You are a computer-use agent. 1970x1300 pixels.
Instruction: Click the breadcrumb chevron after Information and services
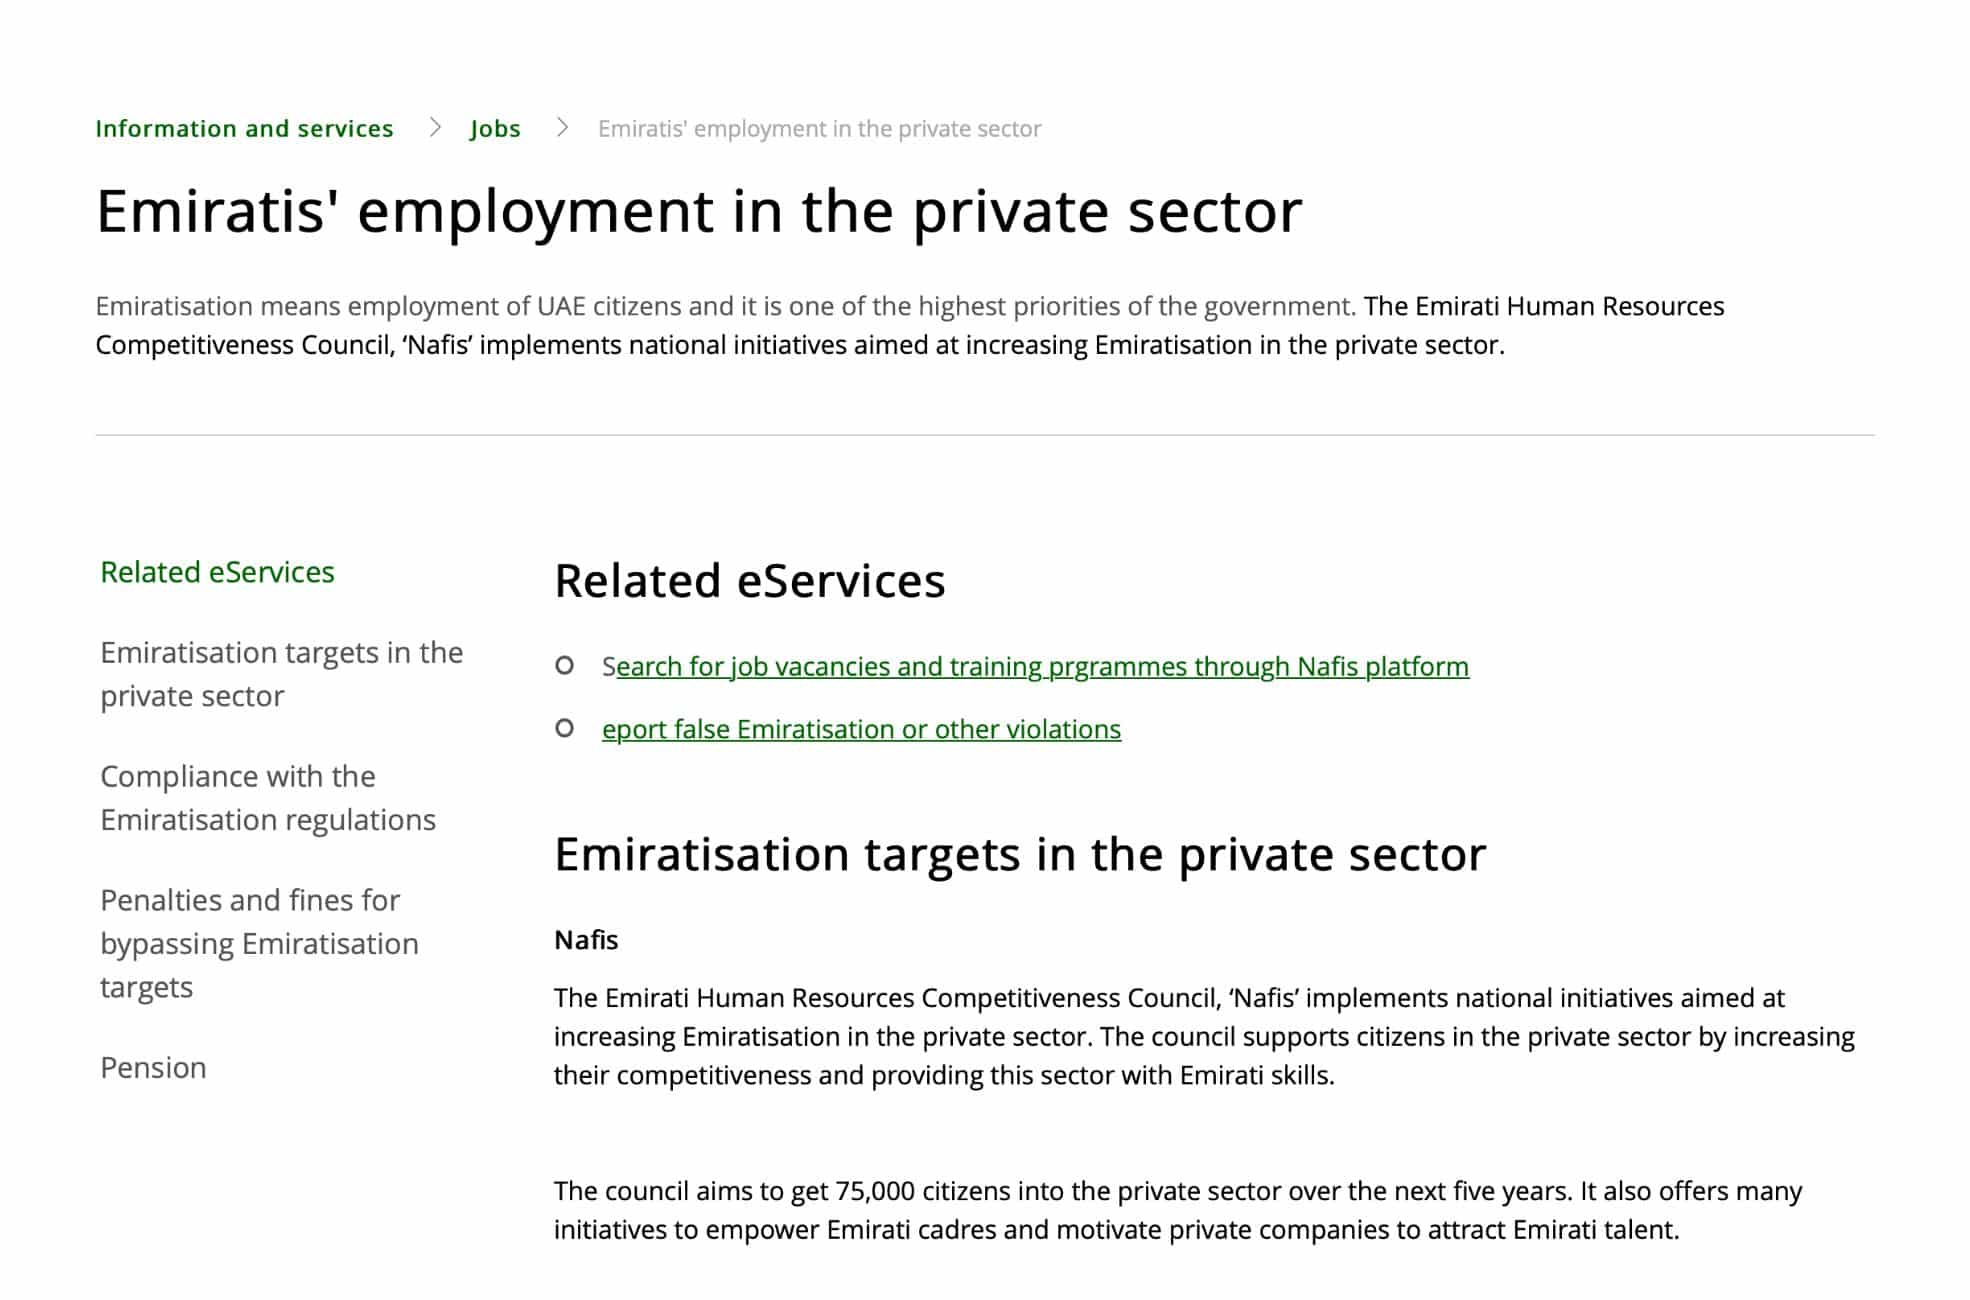point(434,128)
